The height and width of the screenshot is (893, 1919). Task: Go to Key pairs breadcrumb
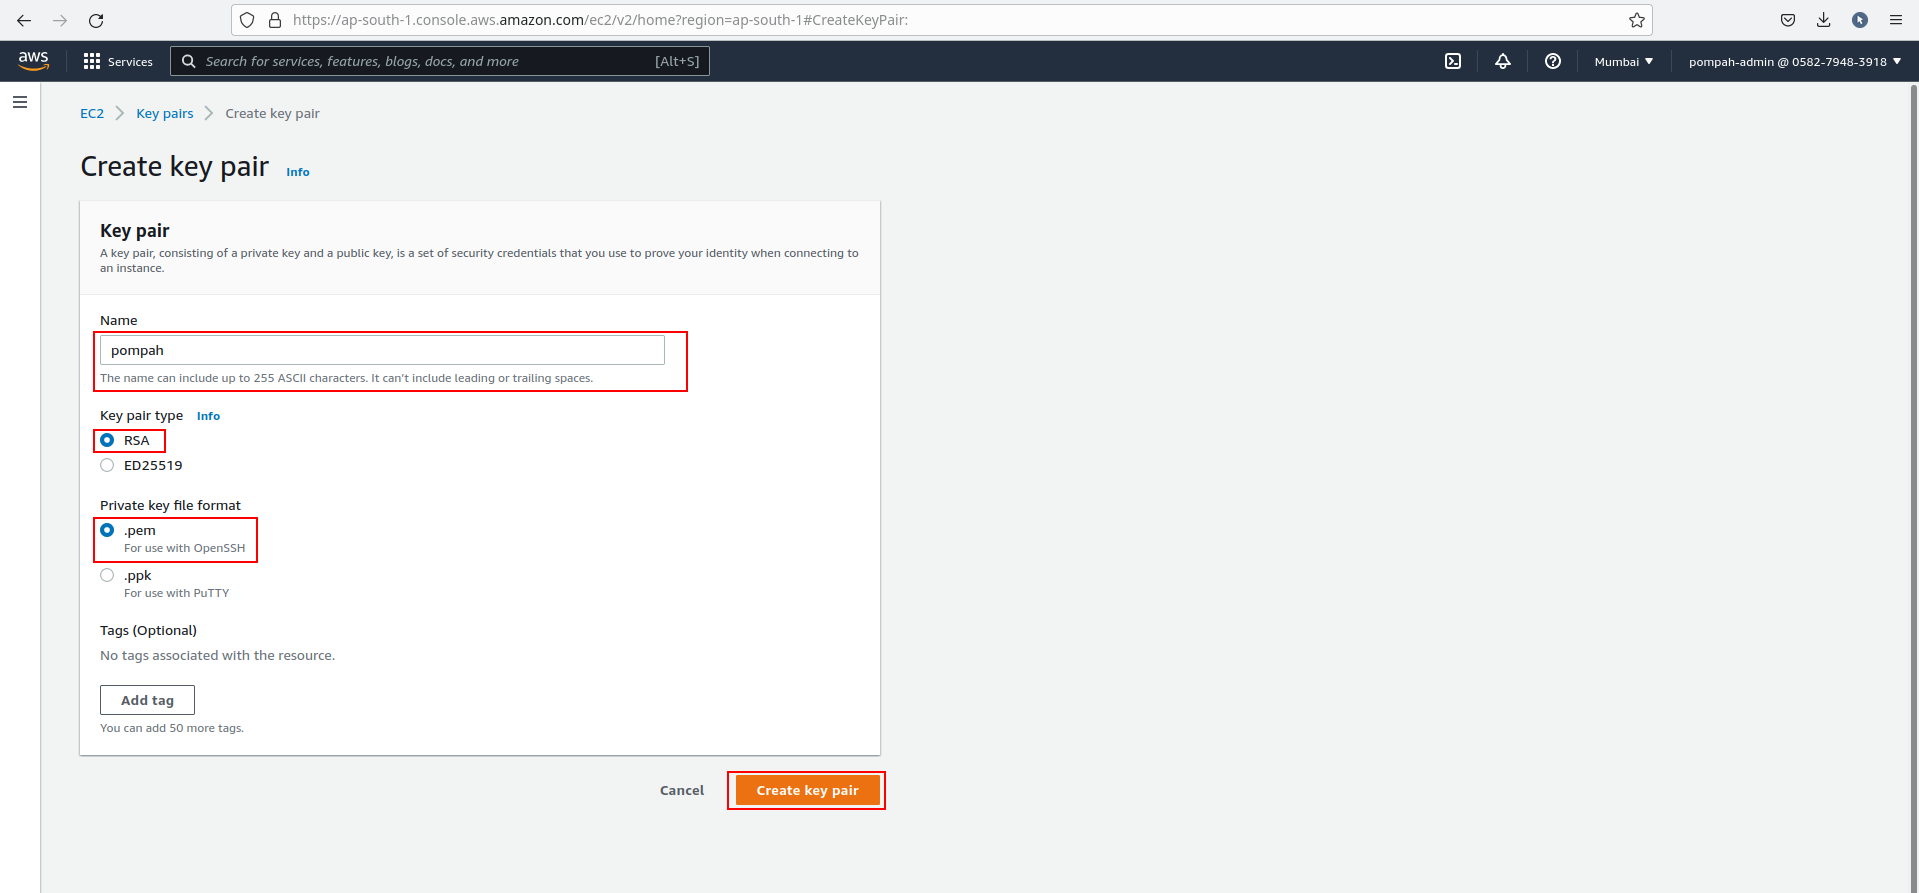point(165,113)
